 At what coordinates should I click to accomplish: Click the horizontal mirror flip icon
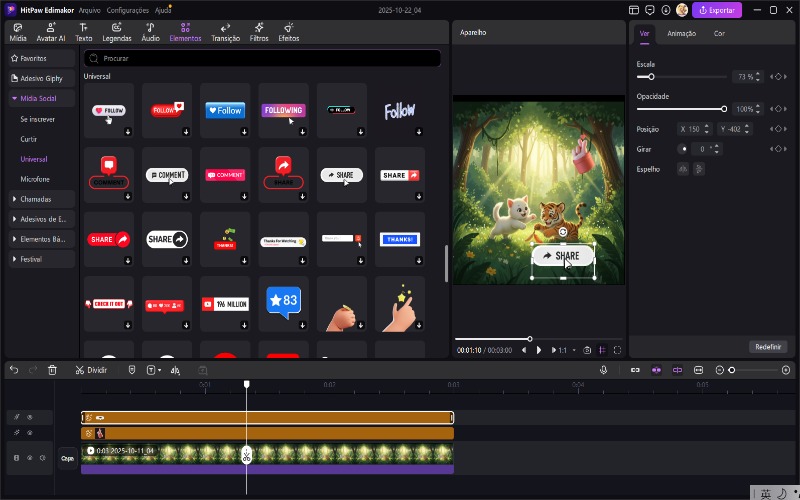pyautogui.click(x=684, y=169)
